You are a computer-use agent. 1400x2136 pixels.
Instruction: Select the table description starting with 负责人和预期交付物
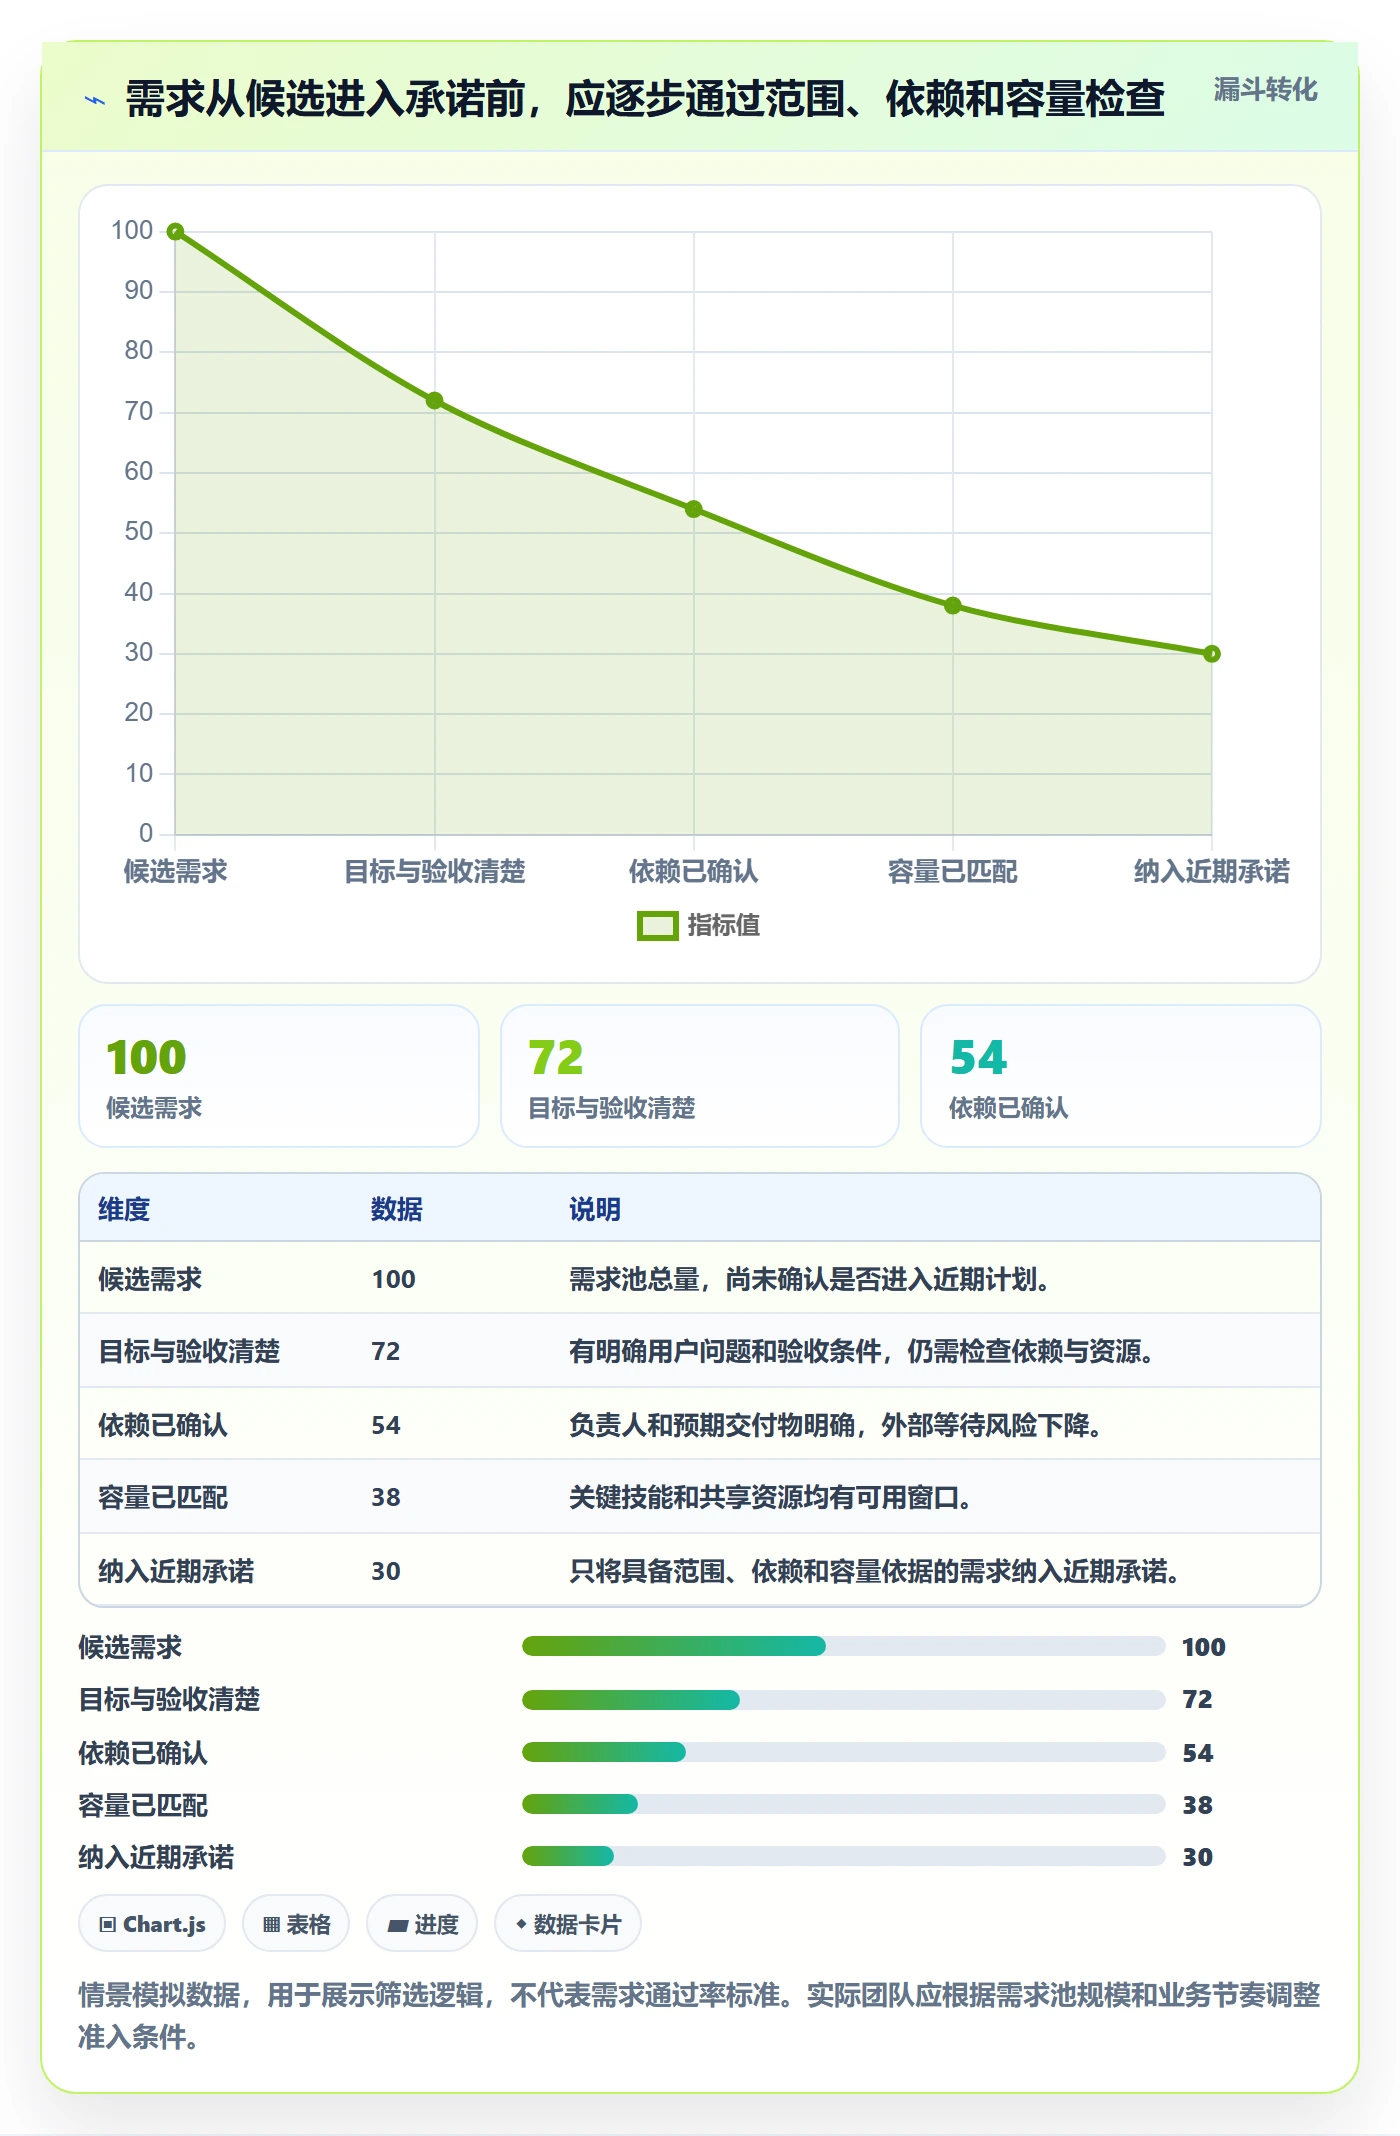(836, 1425)
